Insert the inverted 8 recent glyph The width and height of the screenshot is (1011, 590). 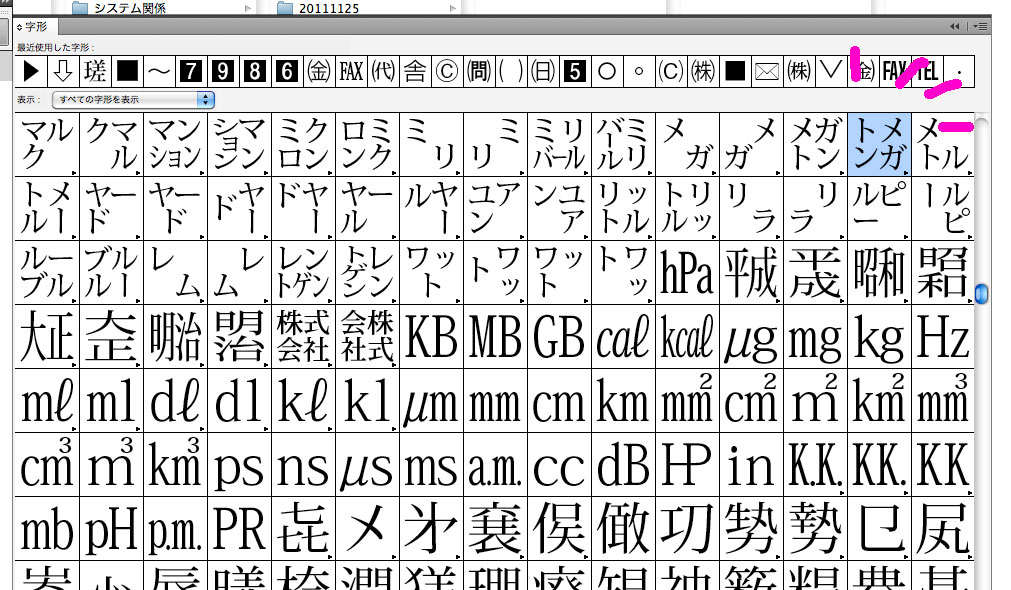tap(255, 71)
